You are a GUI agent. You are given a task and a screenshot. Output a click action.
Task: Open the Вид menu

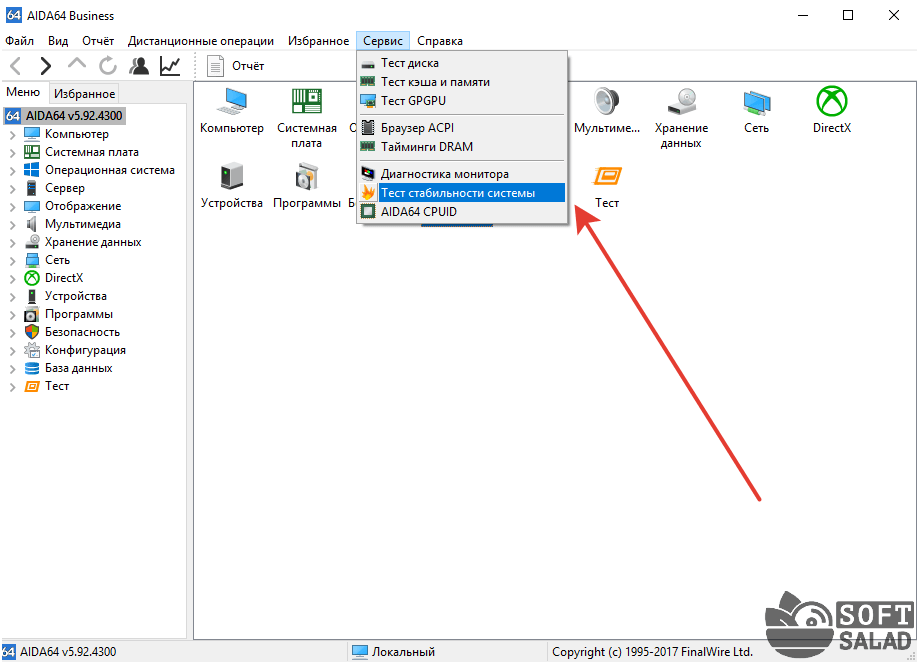pos(58,41)
